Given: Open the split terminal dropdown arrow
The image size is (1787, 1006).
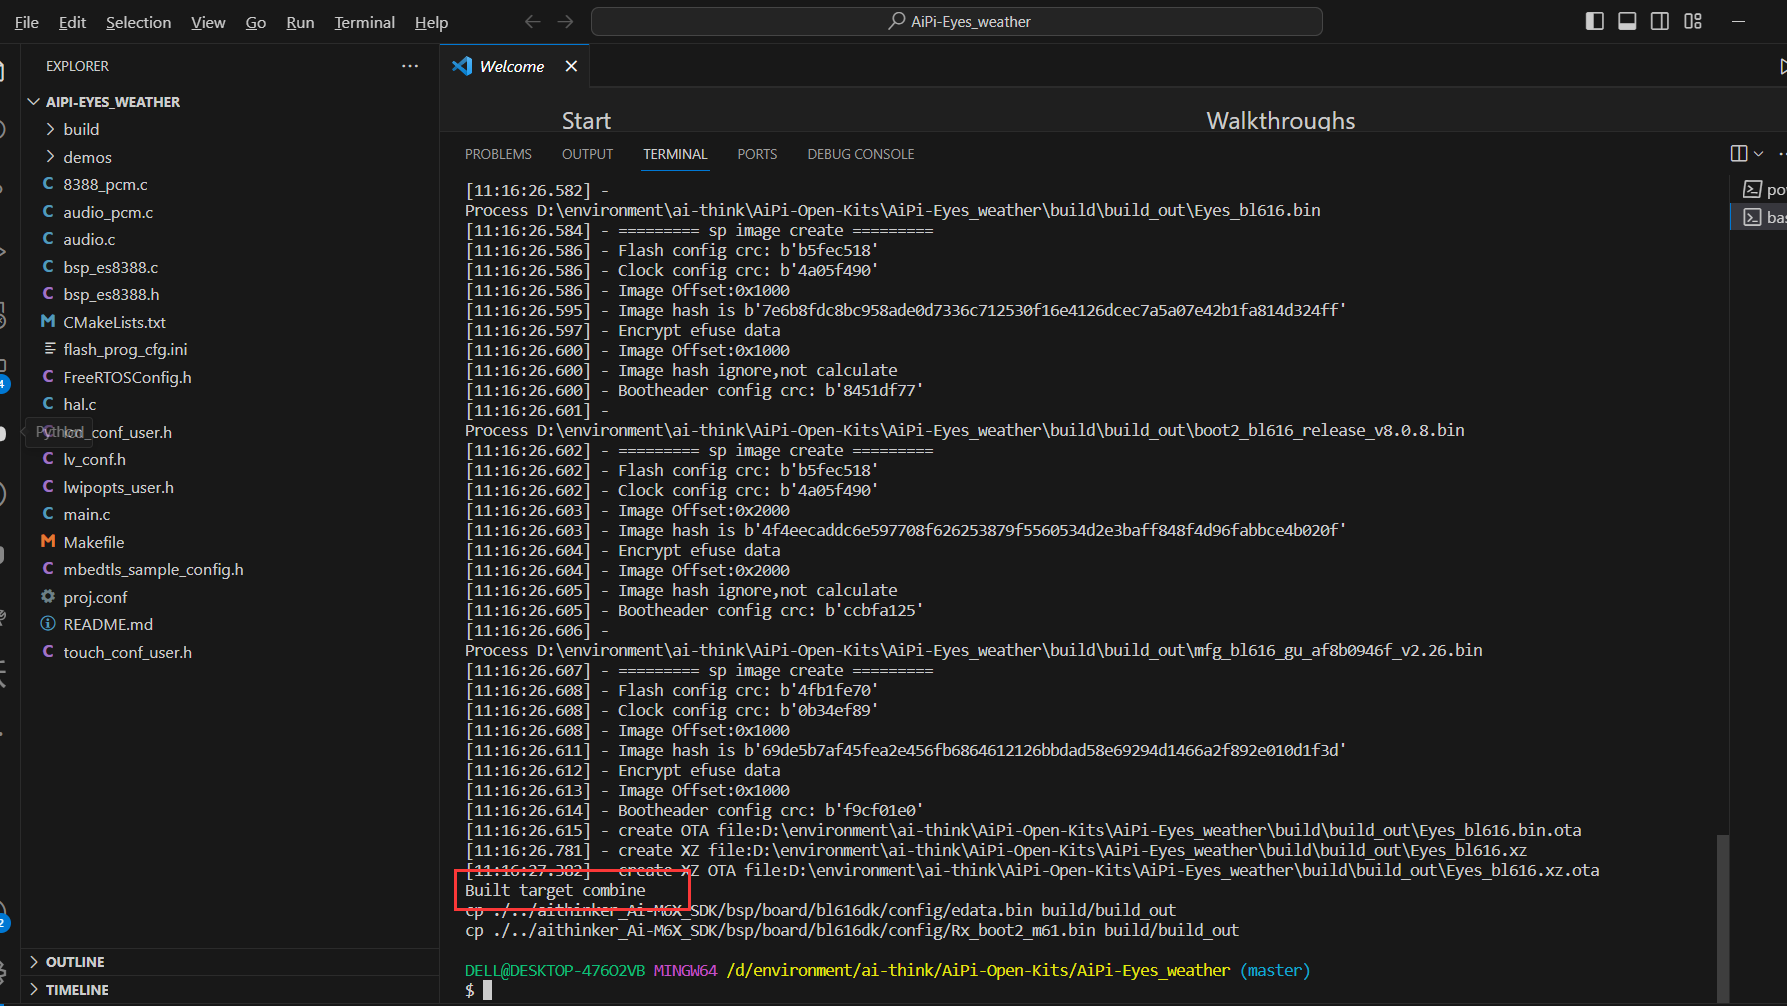Looking at the screenshot, I should tap(1759, 153).
